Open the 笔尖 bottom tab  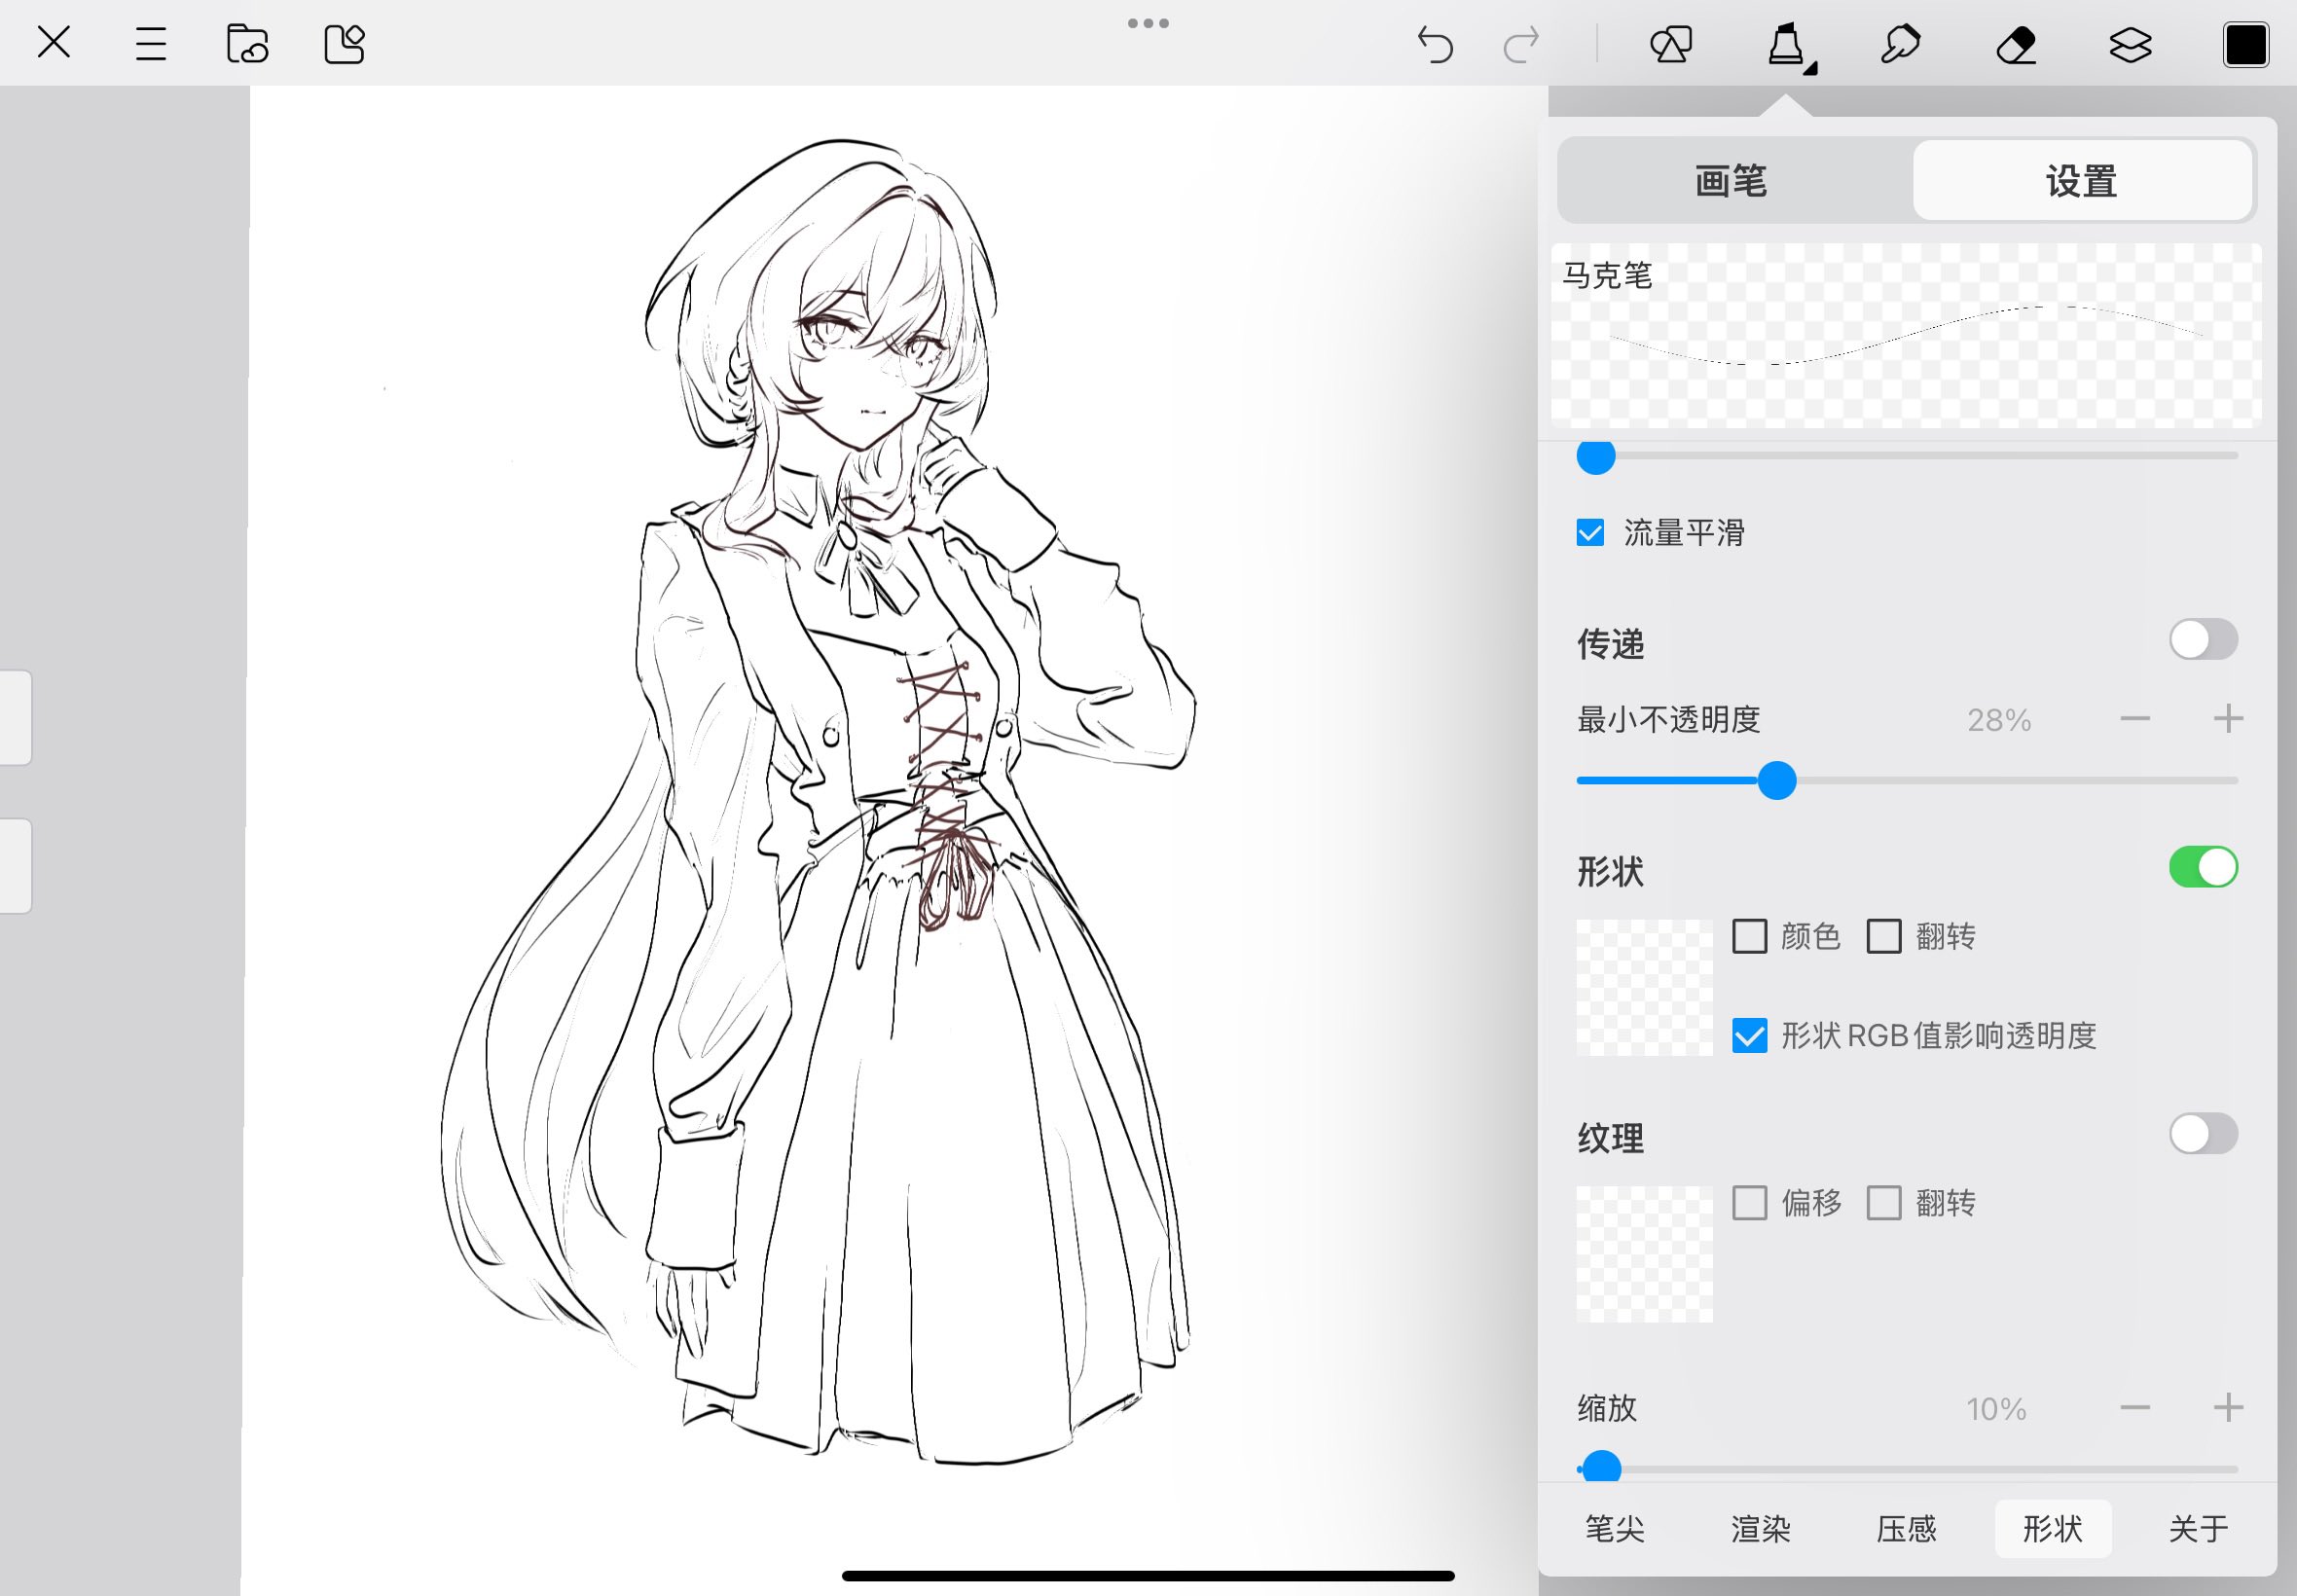pyautogui.click(x=1614, y=1528)
